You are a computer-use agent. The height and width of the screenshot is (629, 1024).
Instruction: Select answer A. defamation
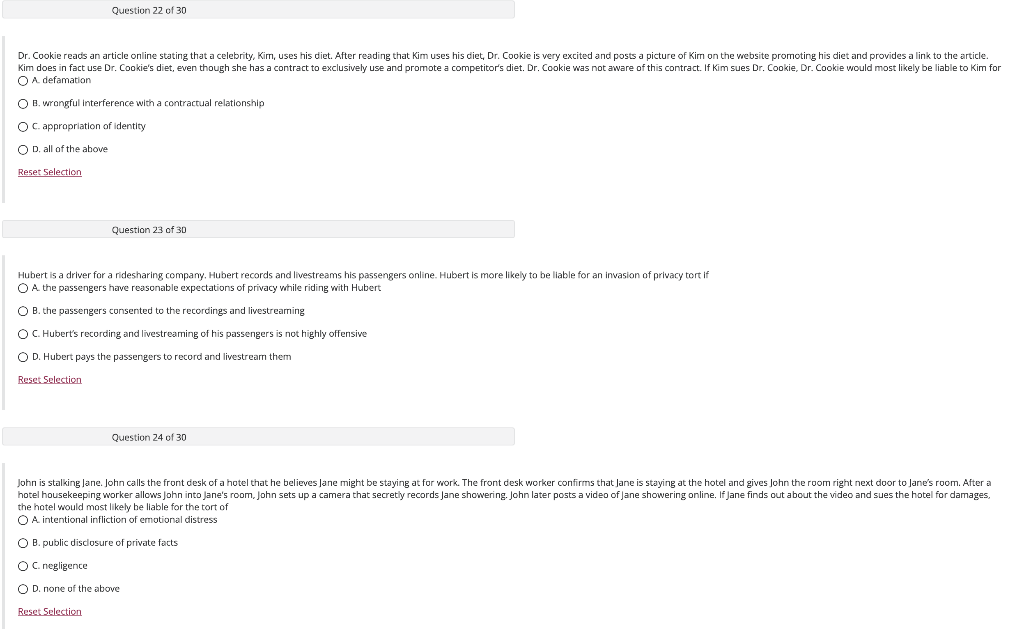click(23, 81)
